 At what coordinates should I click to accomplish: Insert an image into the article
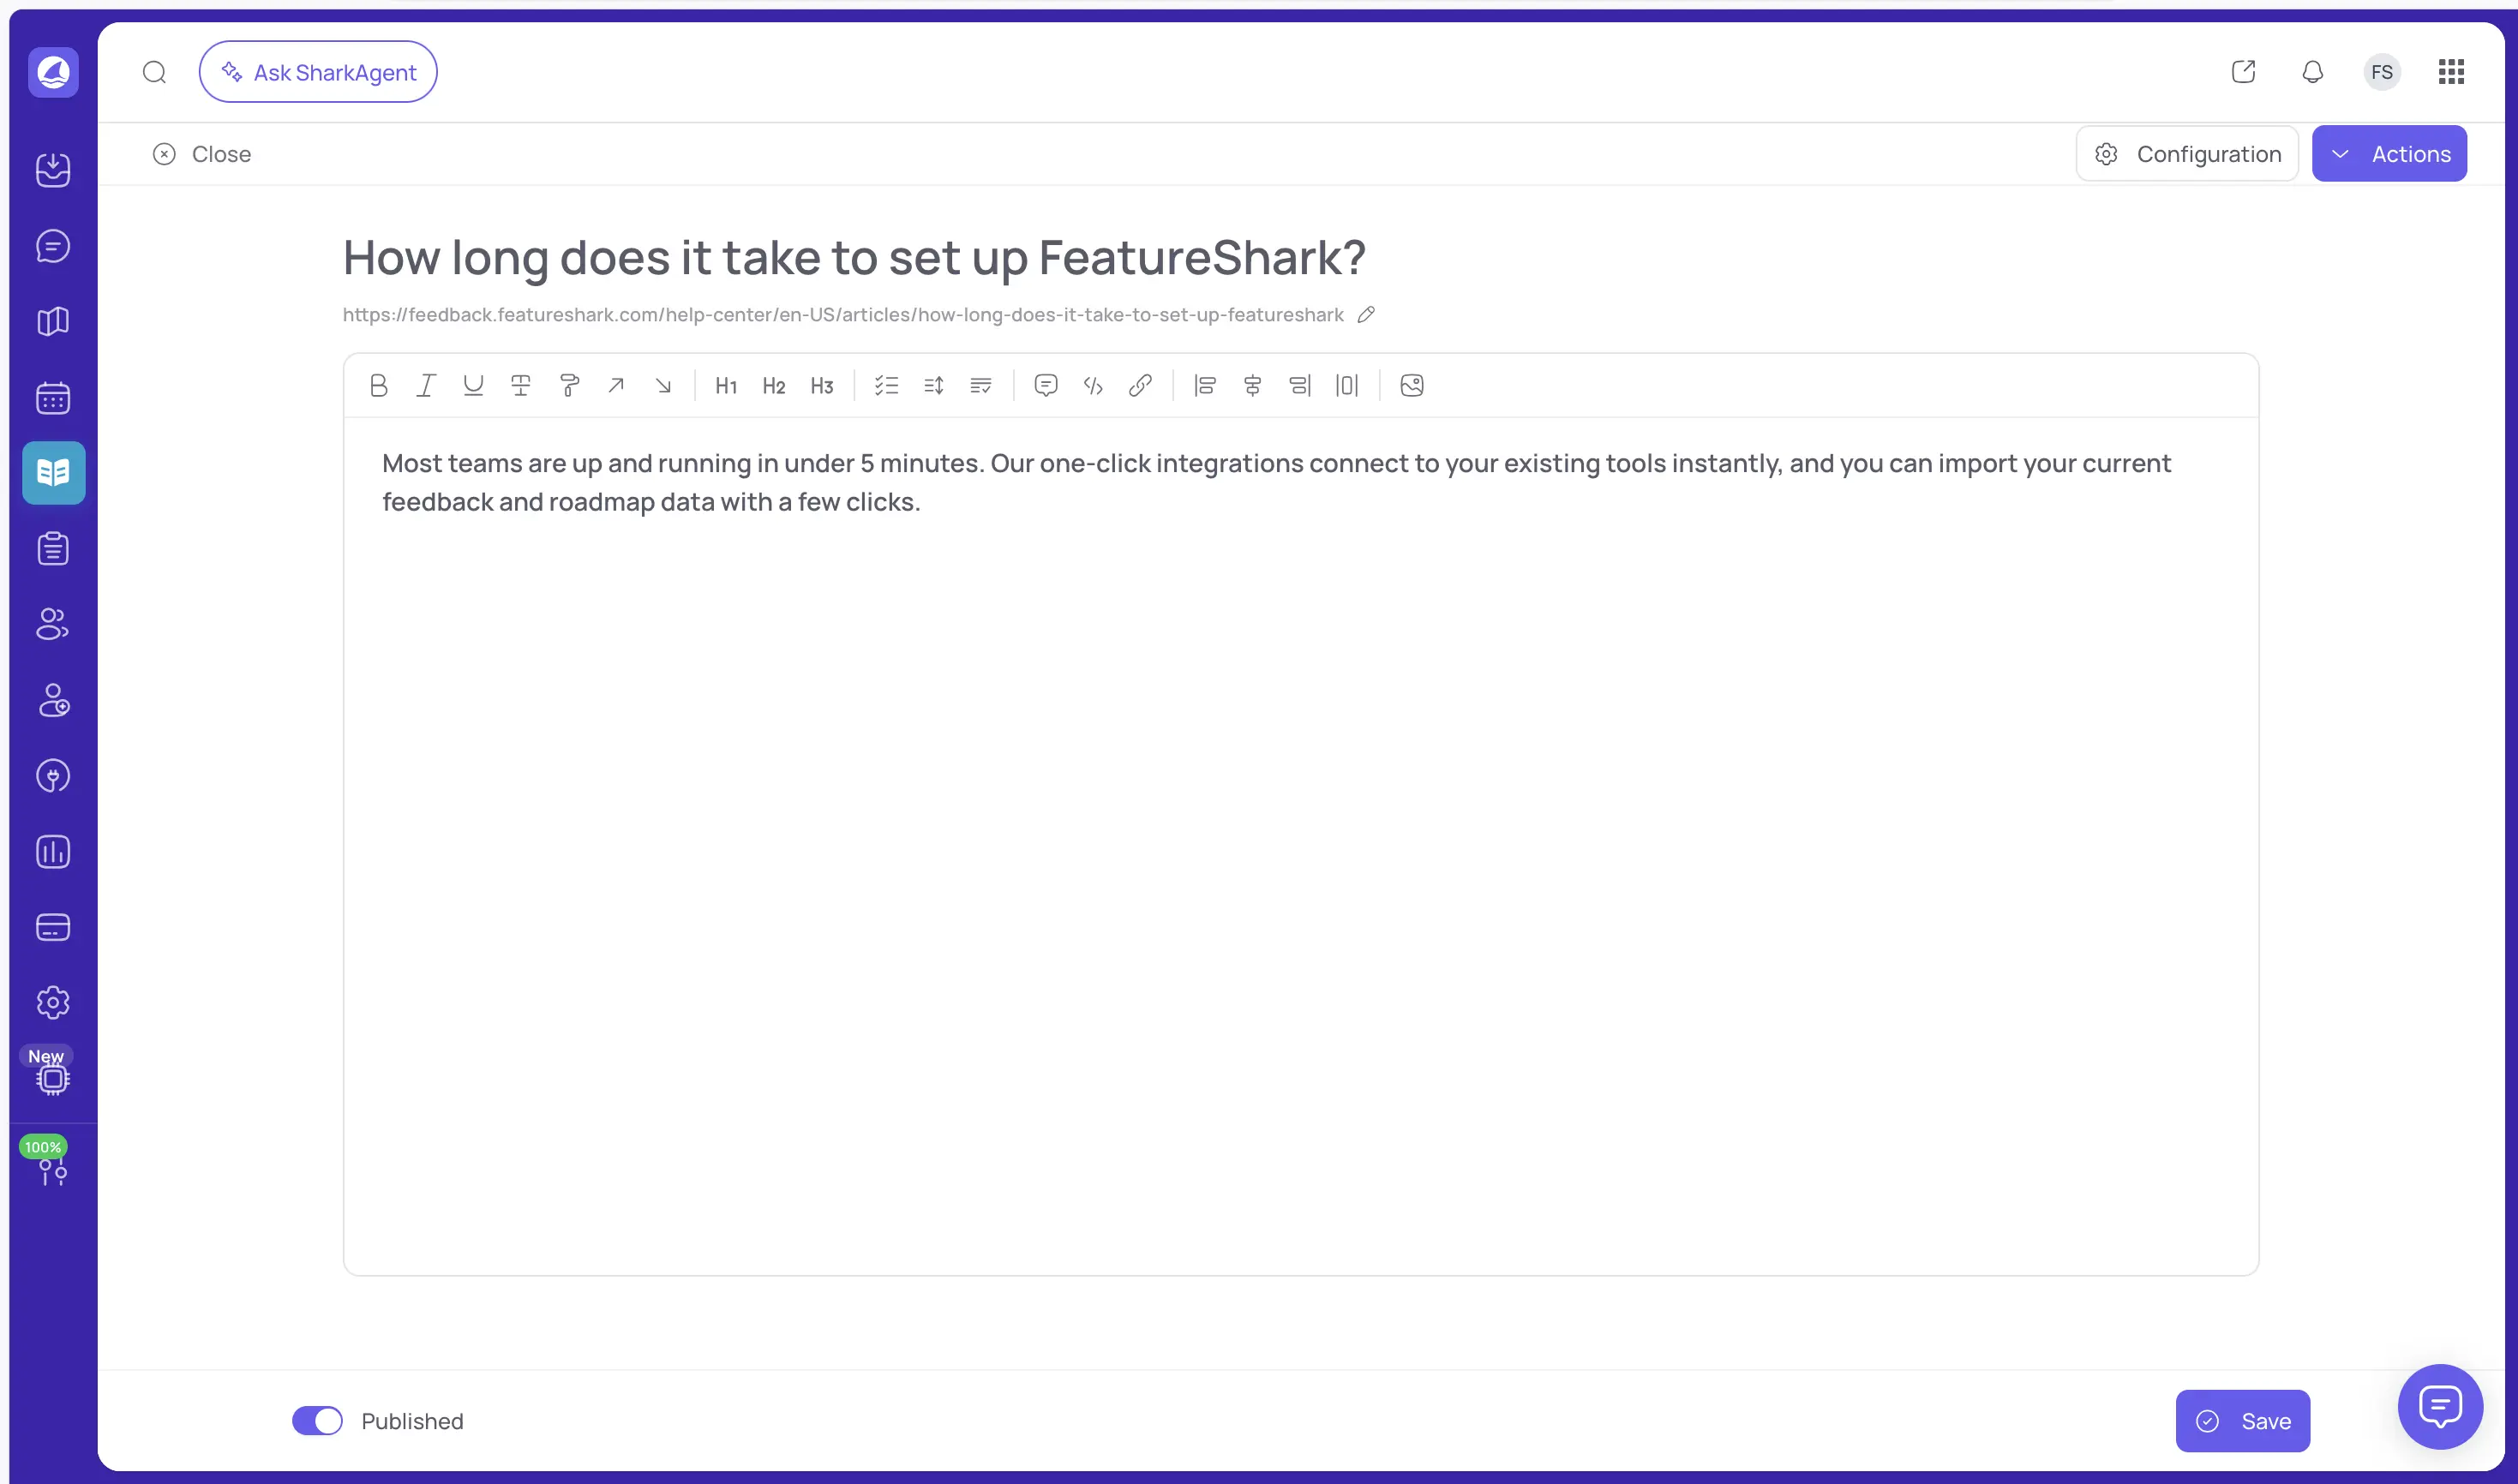[1412, 386]
